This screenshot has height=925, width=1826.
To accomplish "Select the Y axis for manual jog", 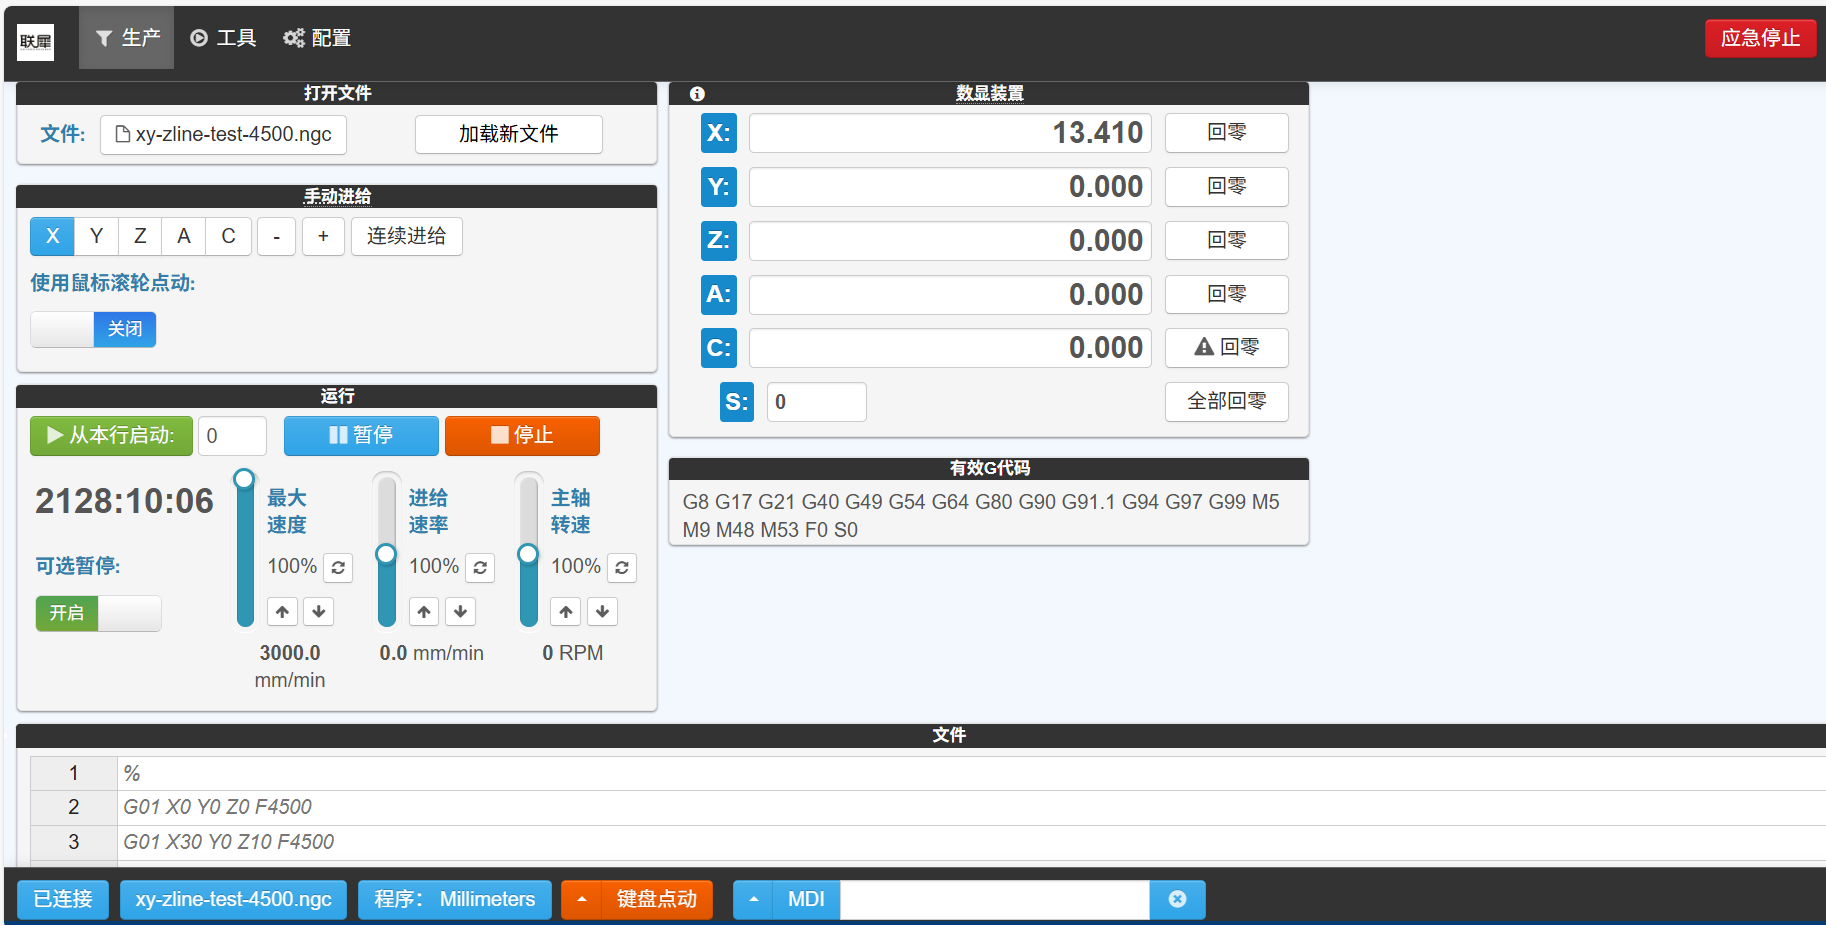I will 97,236.
